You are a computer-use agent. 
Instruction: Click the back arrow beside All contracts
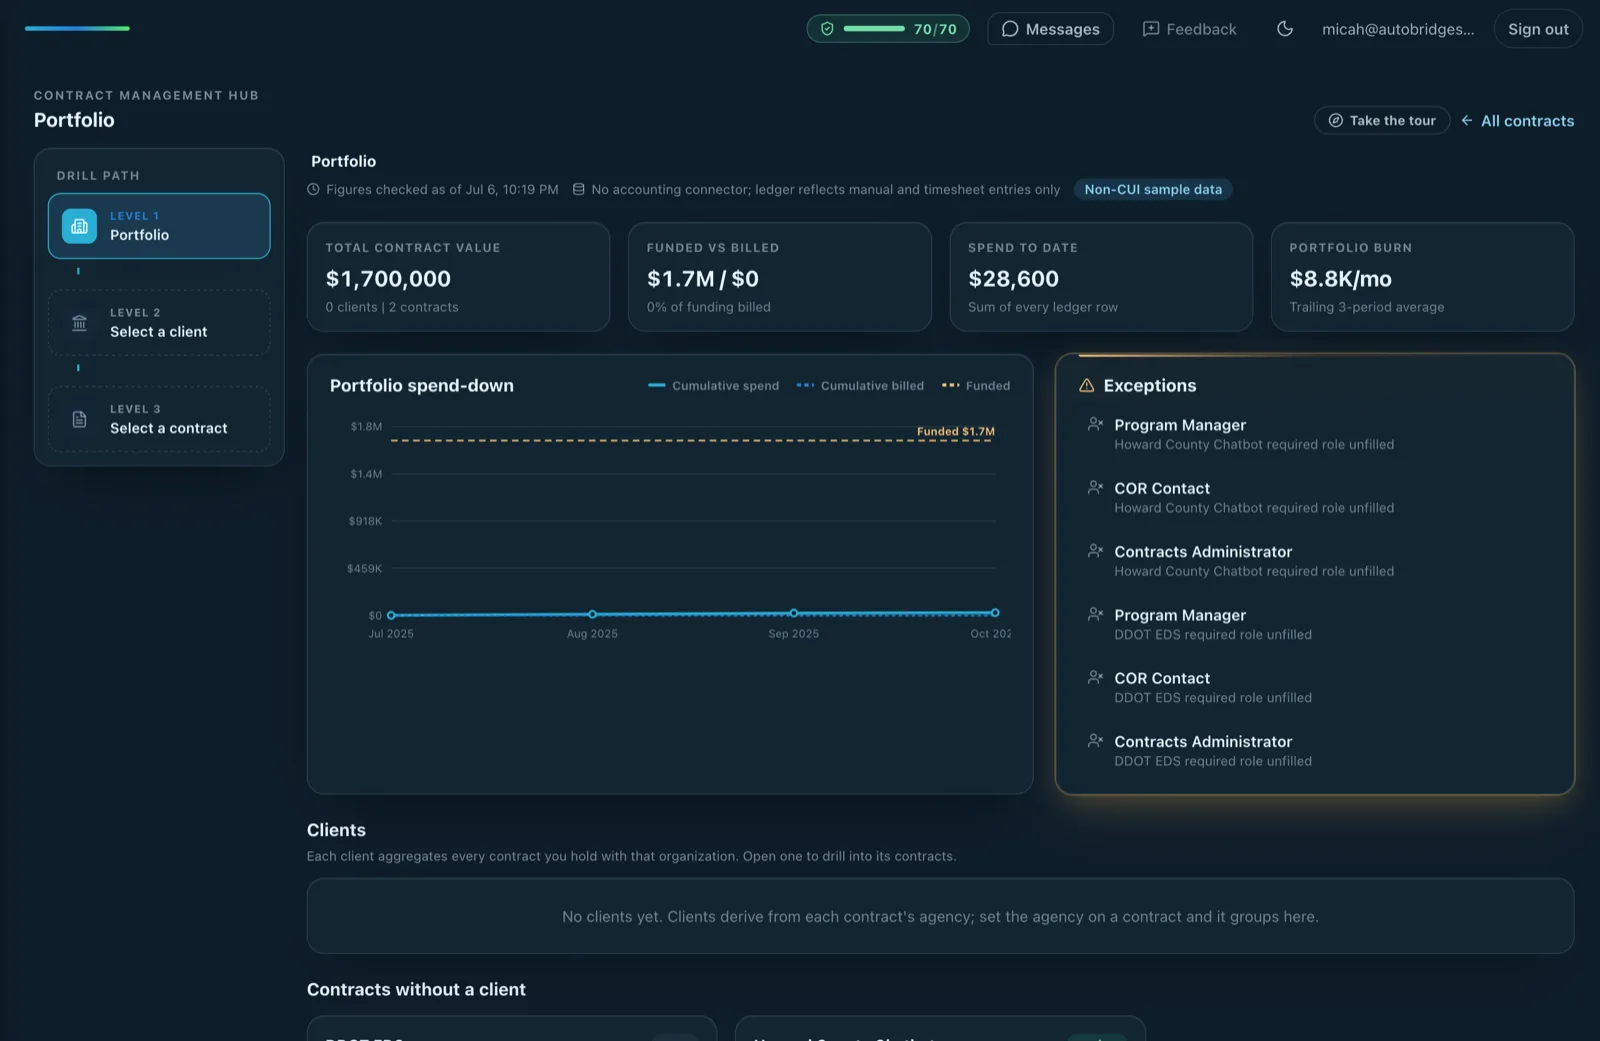pyautogui.click(x=1467, y=120)
